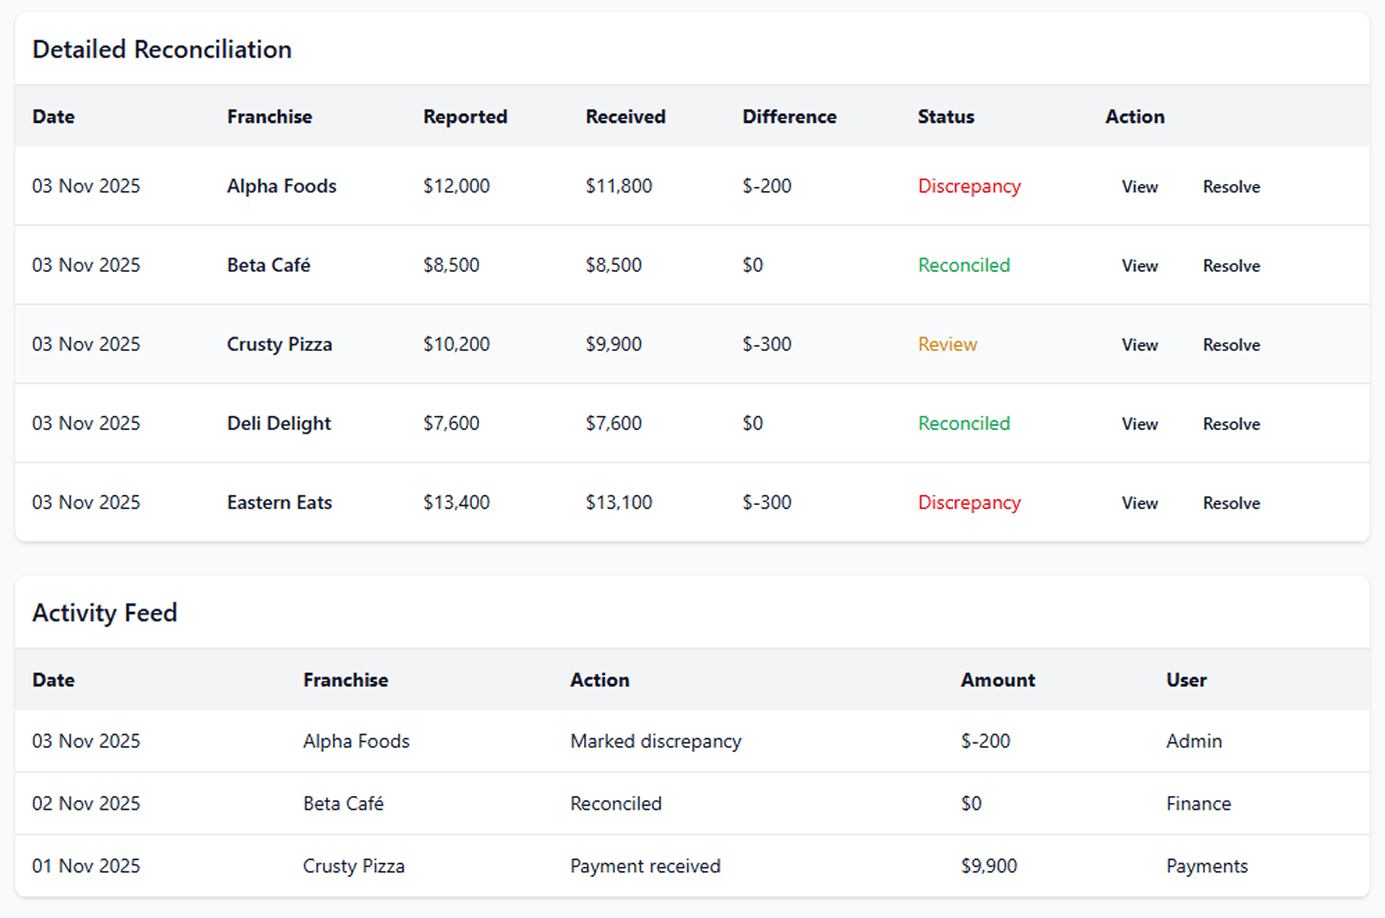
Task: Click Resolve for Deli Delight
Action: [1231, 424]
